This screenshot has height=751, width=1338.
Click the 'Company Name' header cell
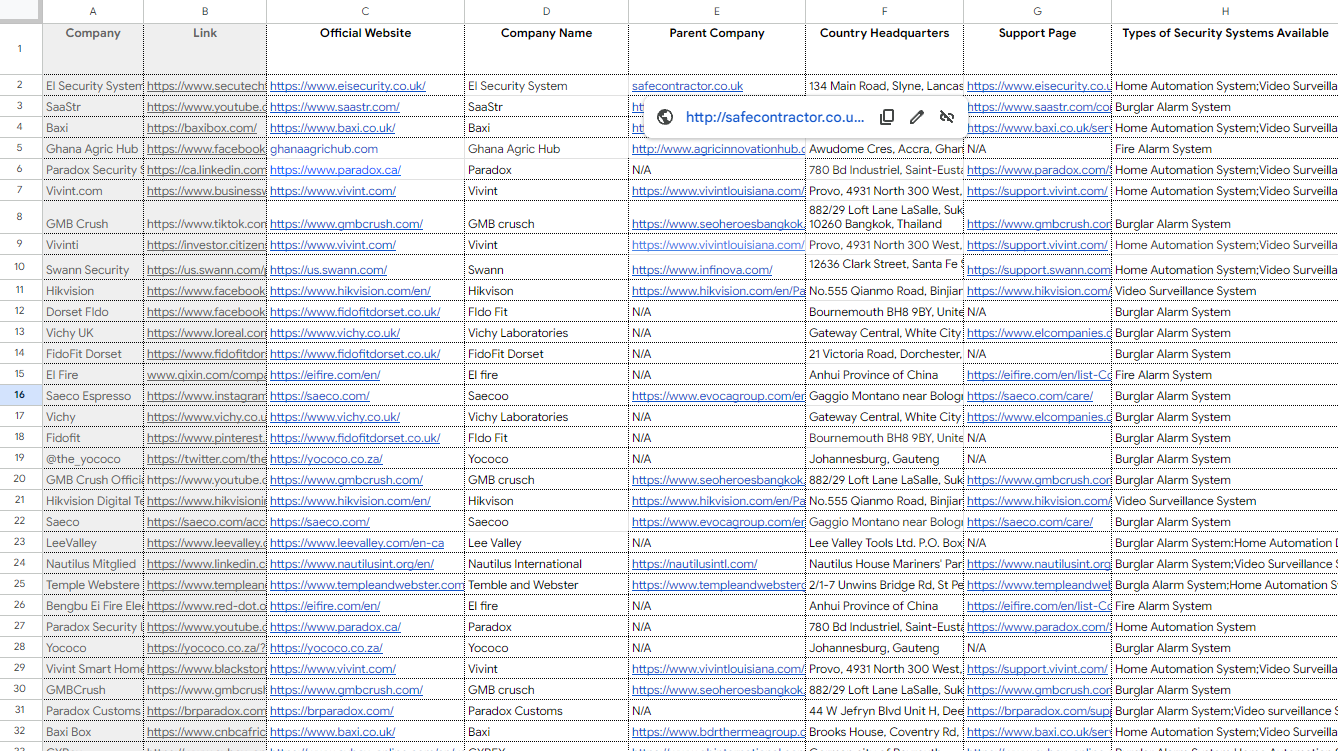coord(546,48)
